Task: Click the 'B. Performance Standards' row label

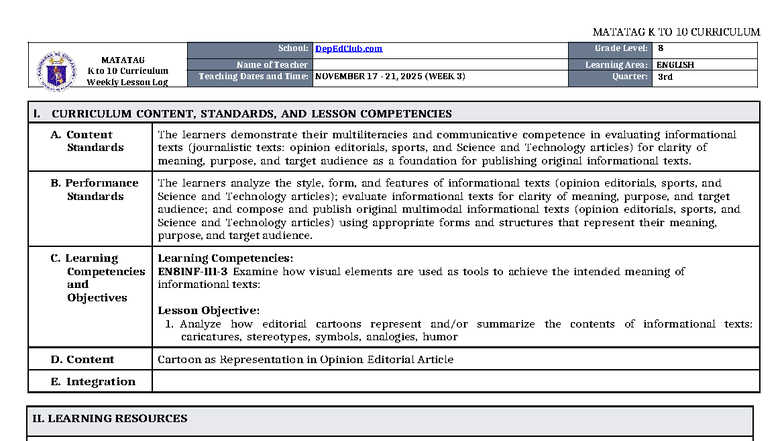Action: (94, 190)
